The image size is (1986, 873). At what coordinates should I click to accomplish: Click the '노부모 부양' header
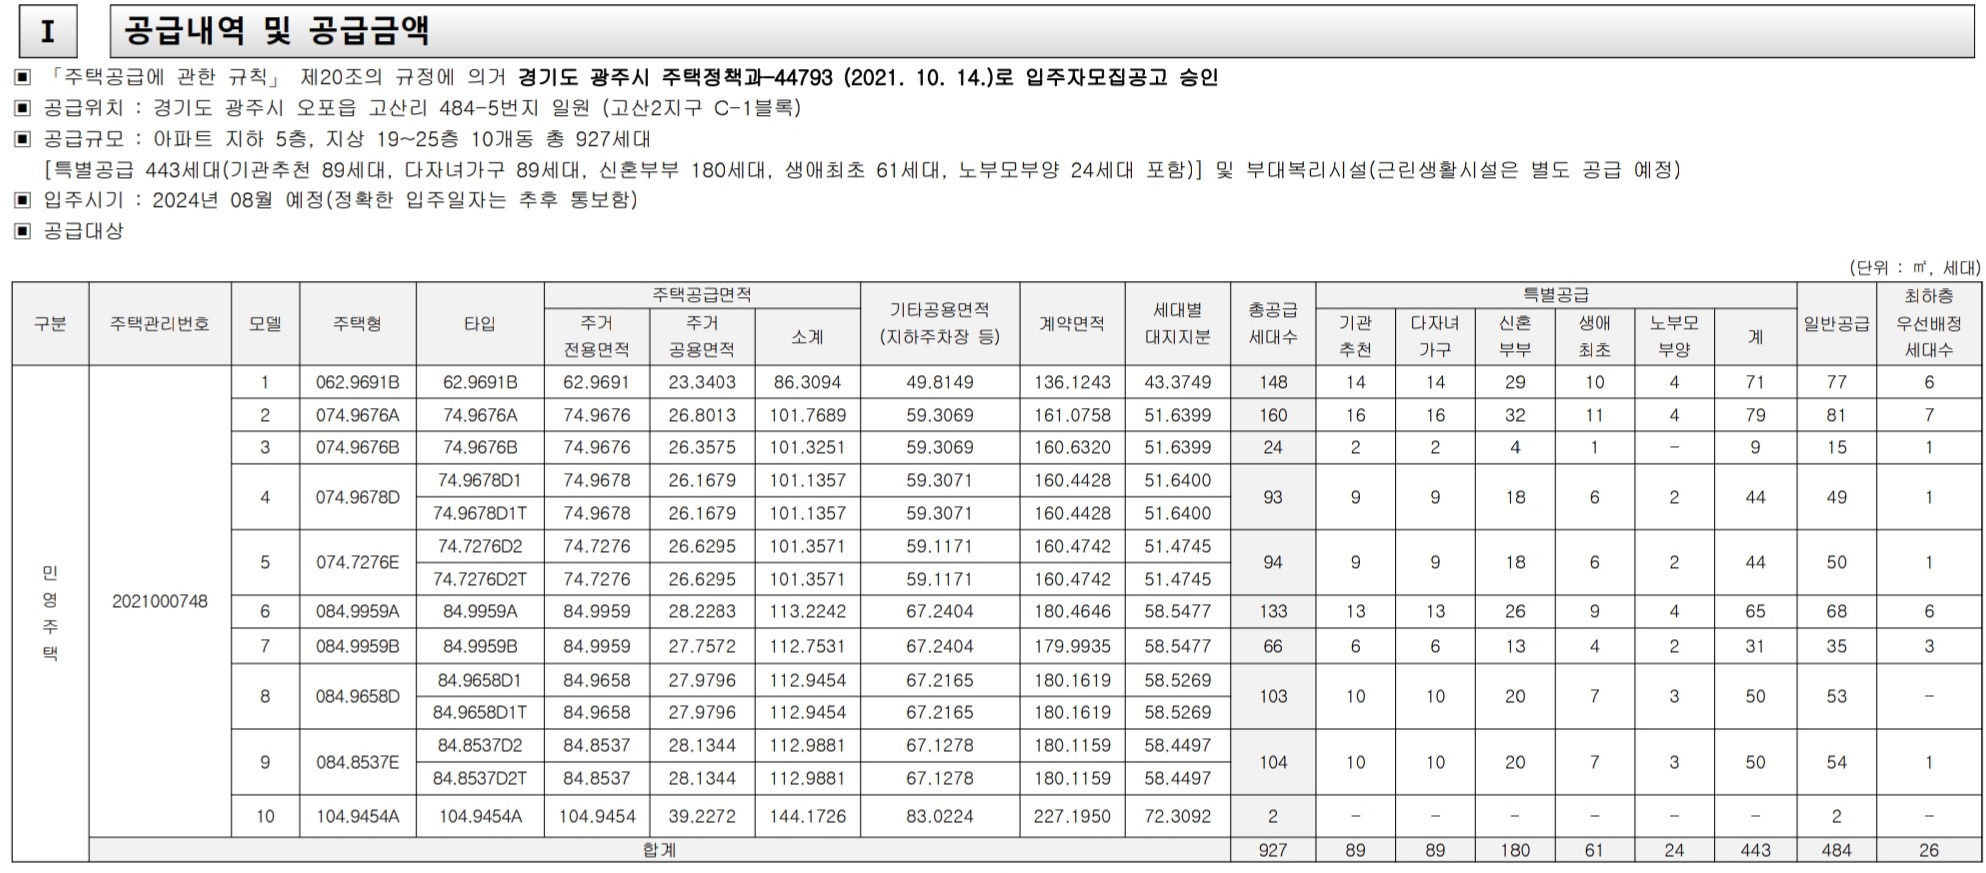pyautogui.click(x=1674, y=337)
